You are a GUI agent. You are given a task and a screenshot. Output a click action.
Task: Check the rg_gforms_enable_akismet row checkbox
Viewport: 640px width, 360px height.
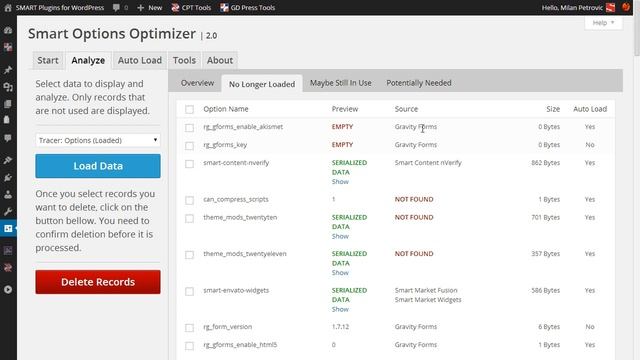(x=189, y=128)
